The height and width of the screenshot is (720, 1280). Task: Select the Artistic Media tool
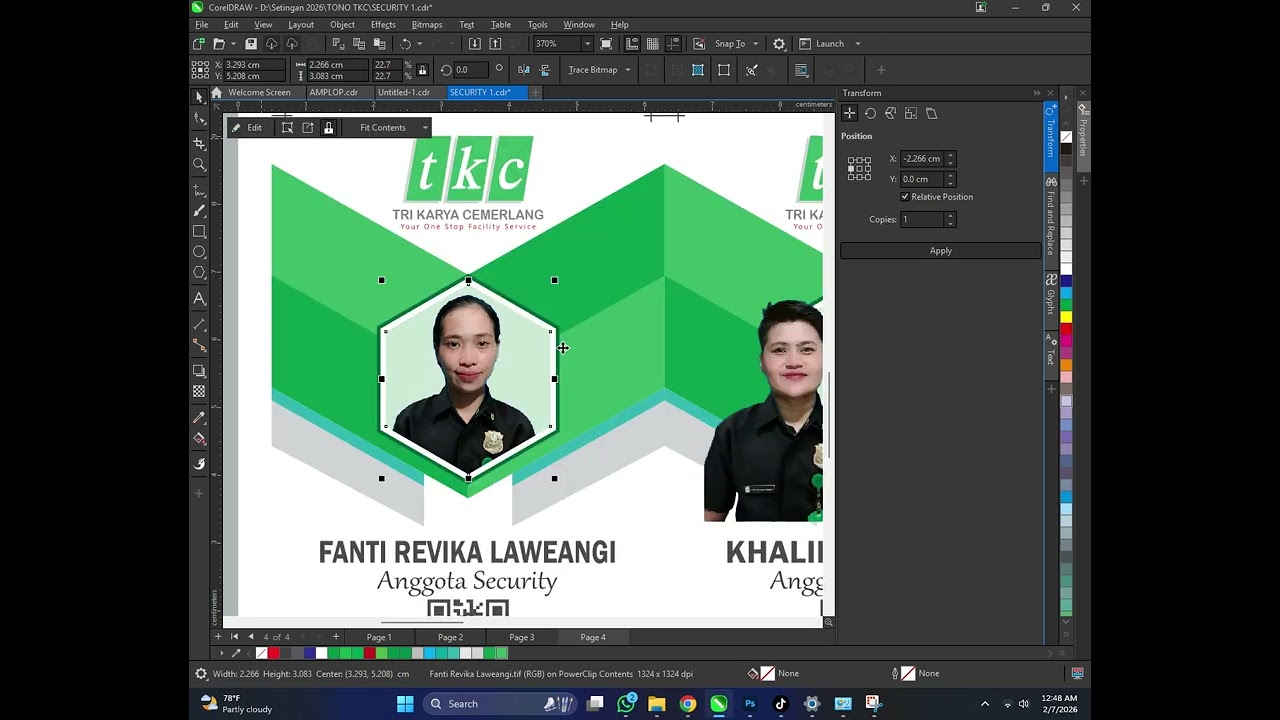tap(199, 211)
